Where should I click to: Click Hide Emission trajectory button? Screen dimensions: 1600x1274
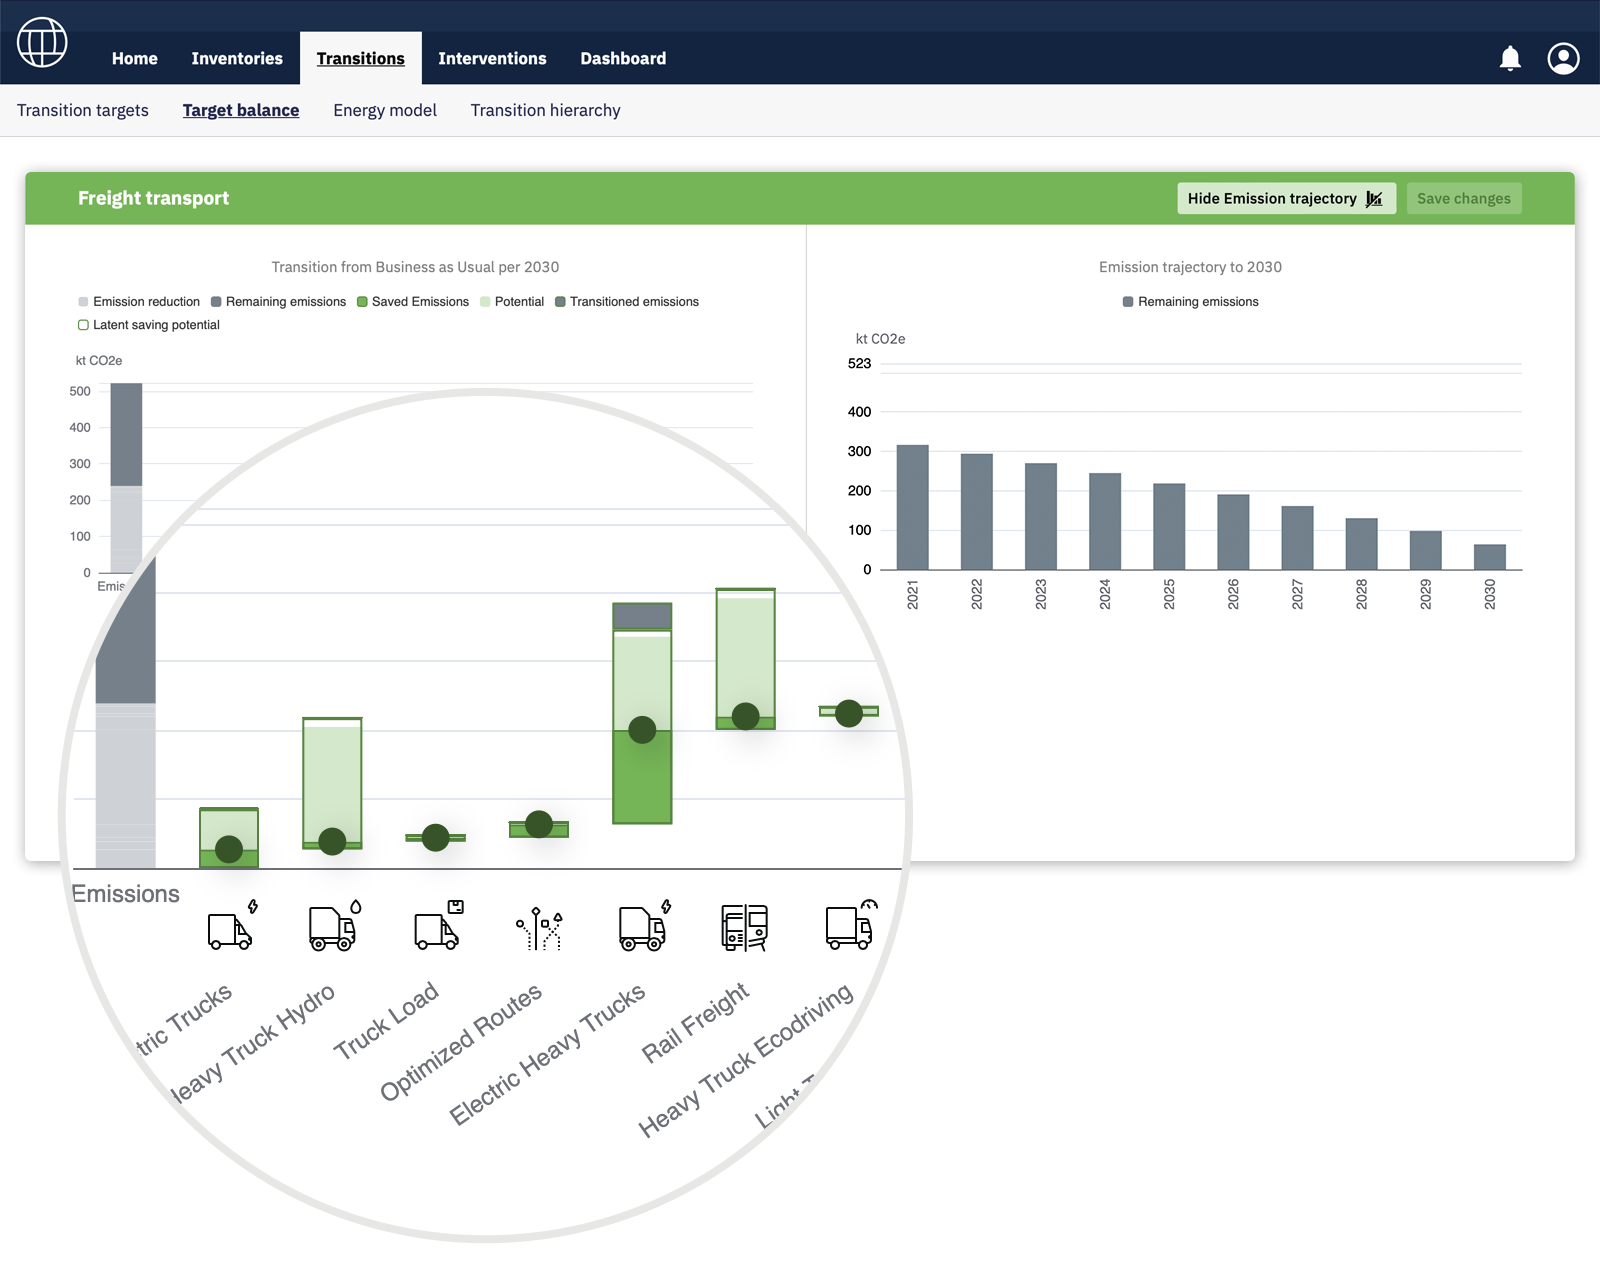(1285, 199)
